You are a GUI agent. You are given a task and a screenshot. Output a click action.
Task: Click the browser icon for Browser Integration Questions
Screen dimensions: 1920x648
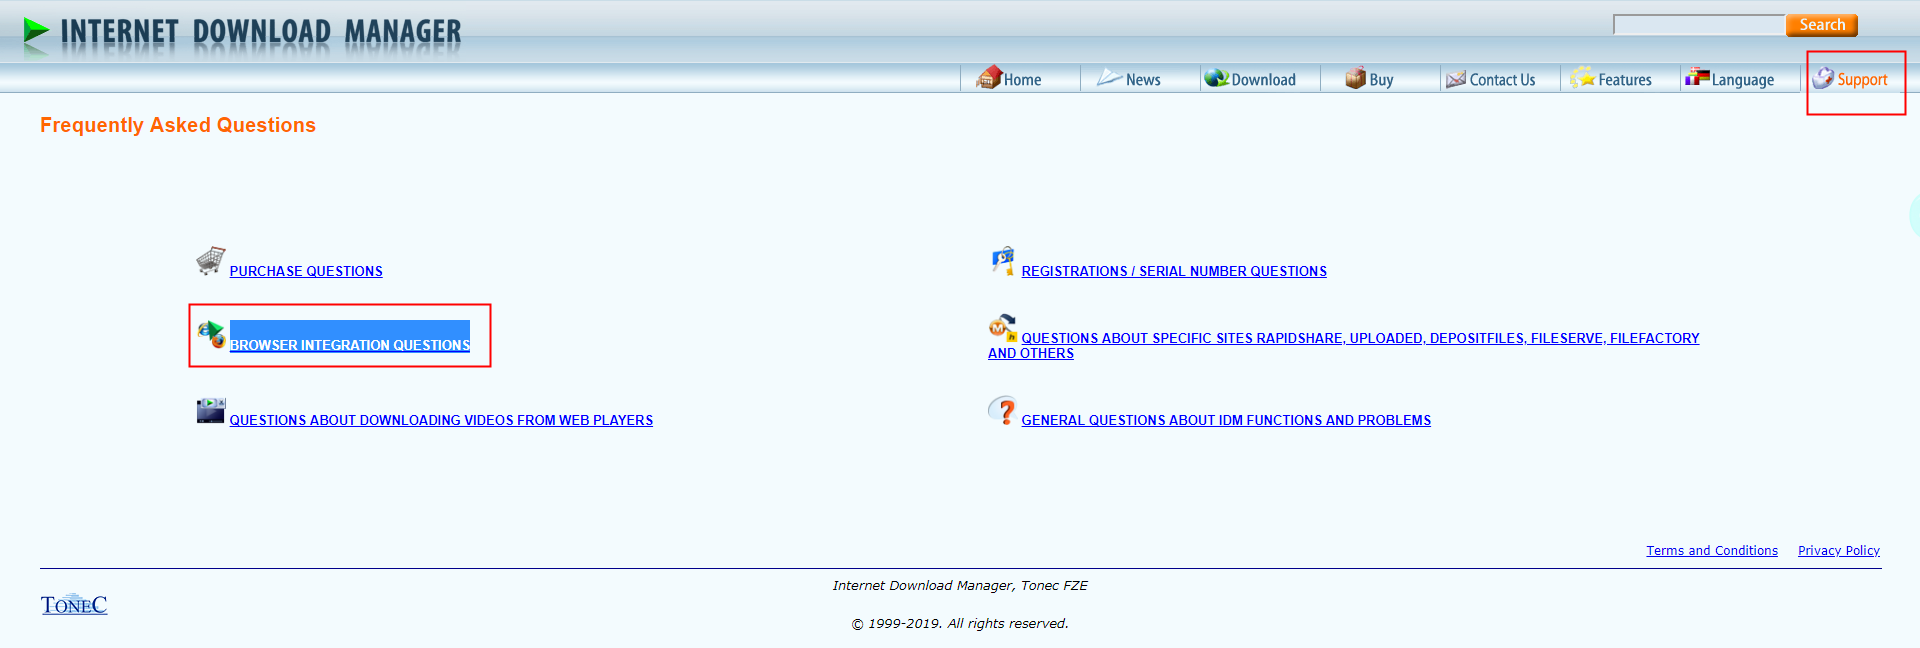click(211, 335)
